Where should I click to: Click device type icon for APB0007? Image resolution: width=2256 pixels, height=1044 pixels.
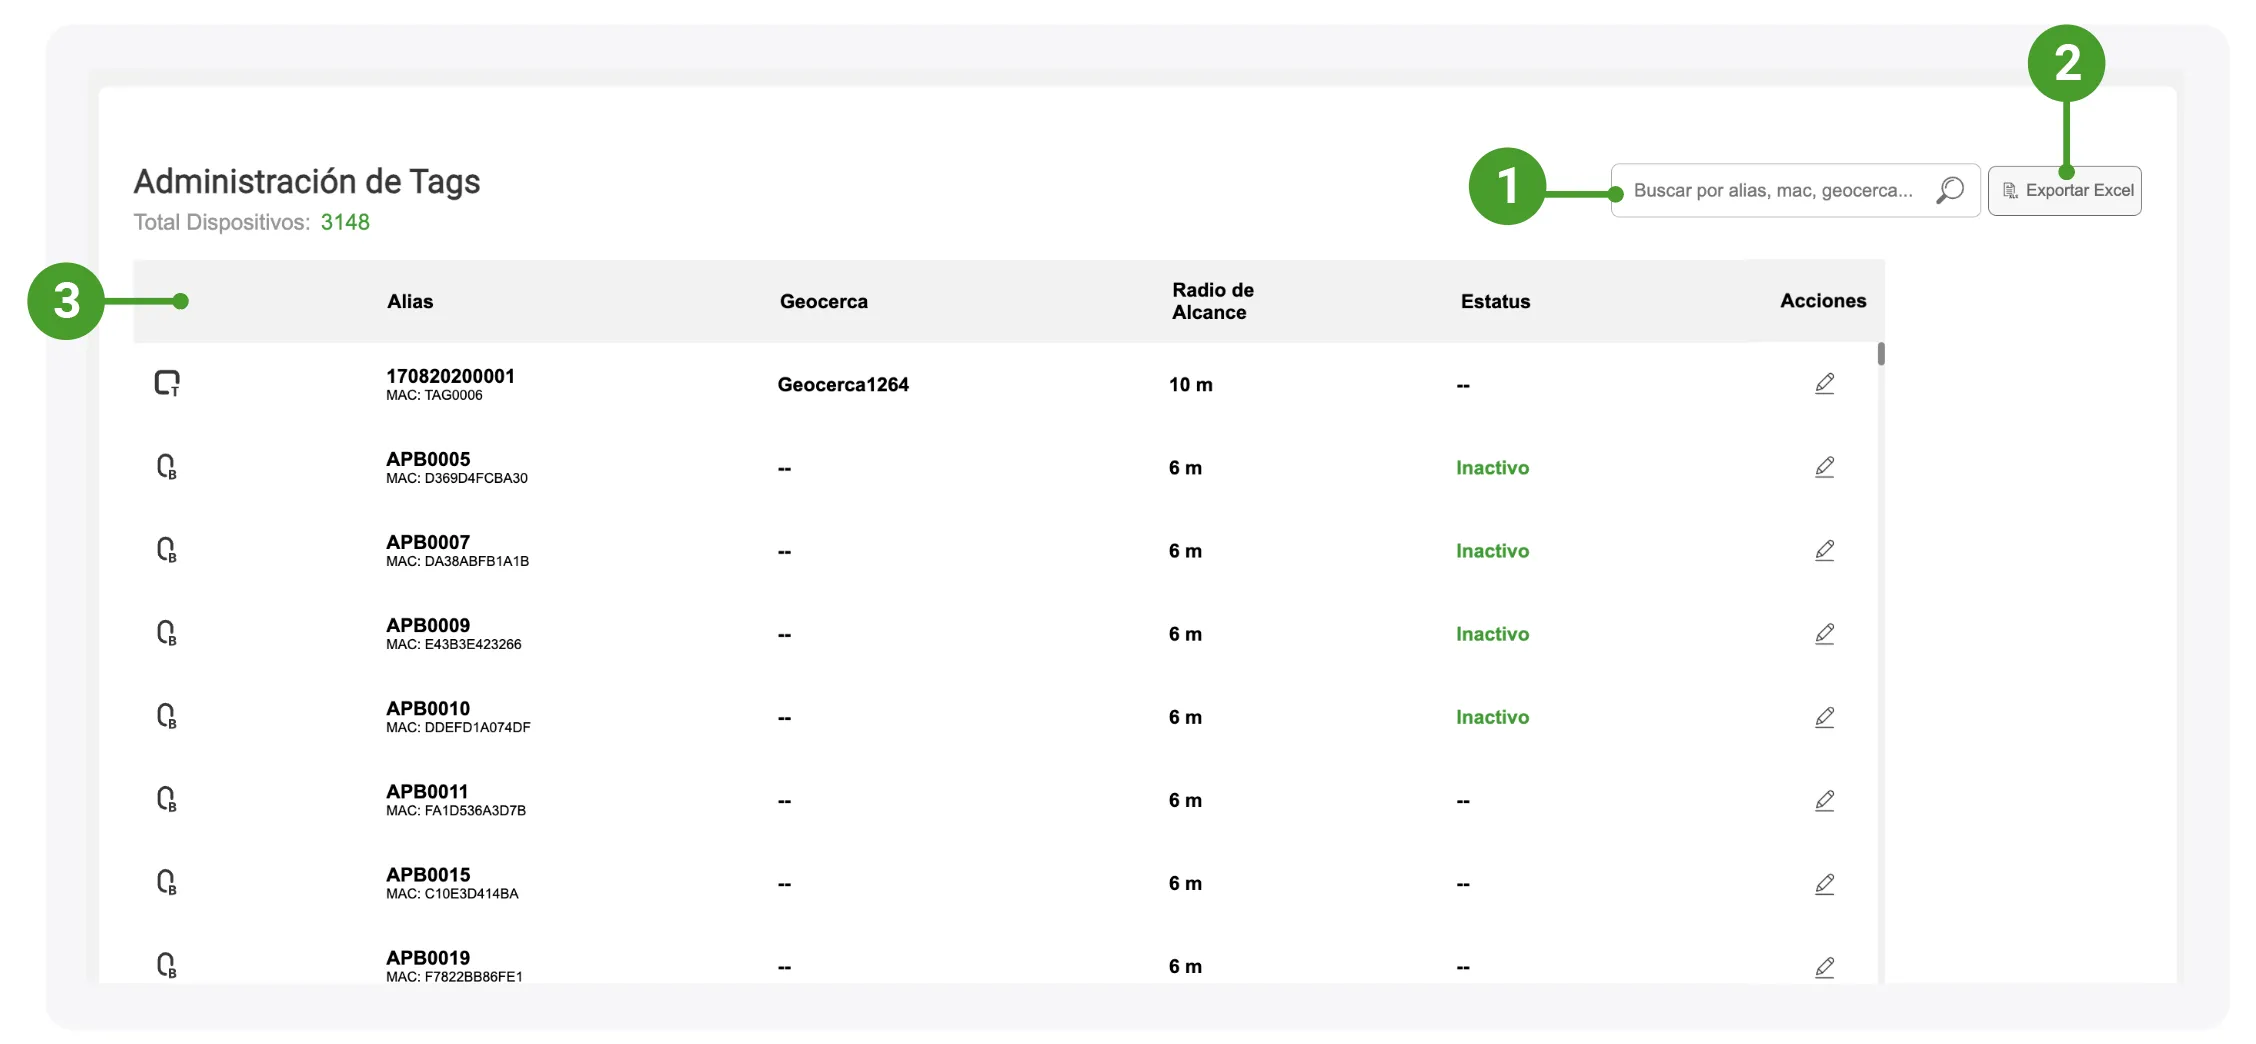(167, 550)
